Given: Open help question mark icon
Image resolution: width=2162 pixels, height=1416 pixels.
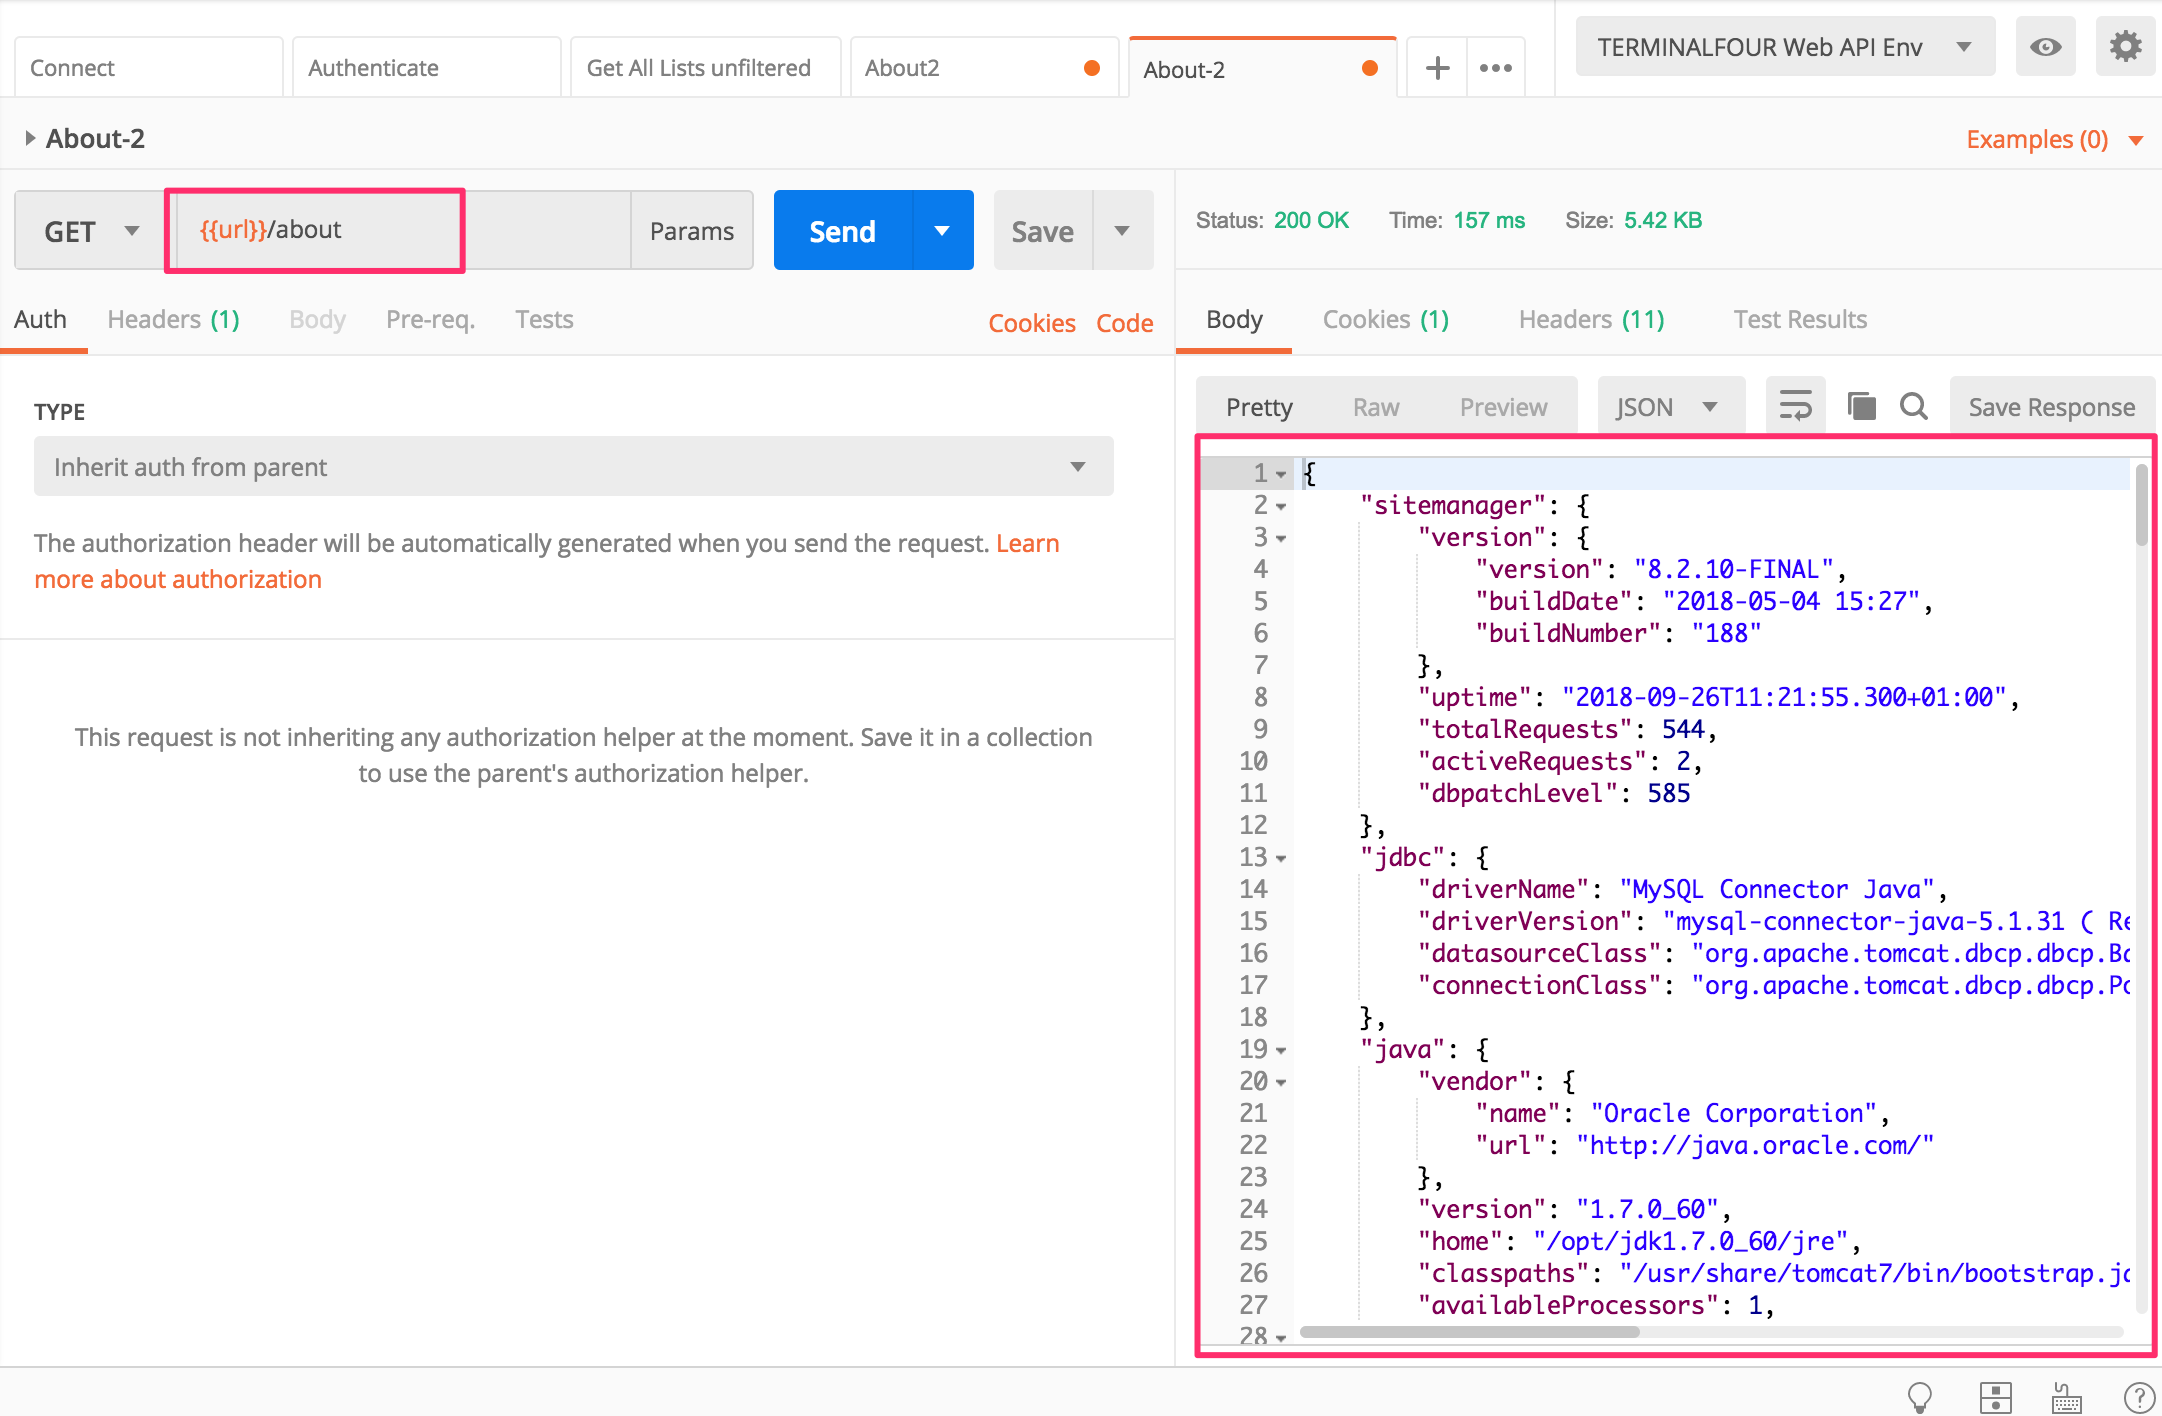Looking at the screenshot, I should (x=2138, y=1396).
